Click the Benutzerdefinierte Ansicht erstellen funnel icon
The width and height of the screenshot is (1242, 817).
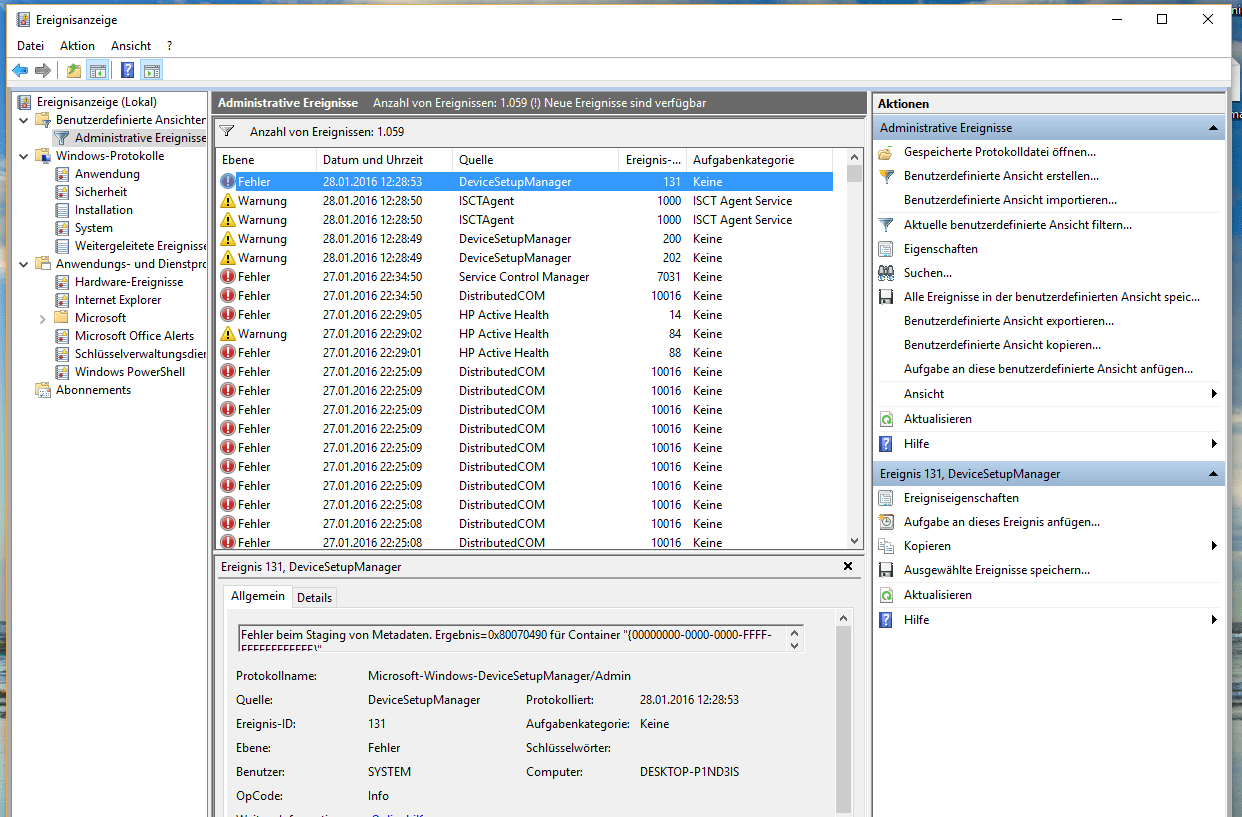tap(885, 176)
